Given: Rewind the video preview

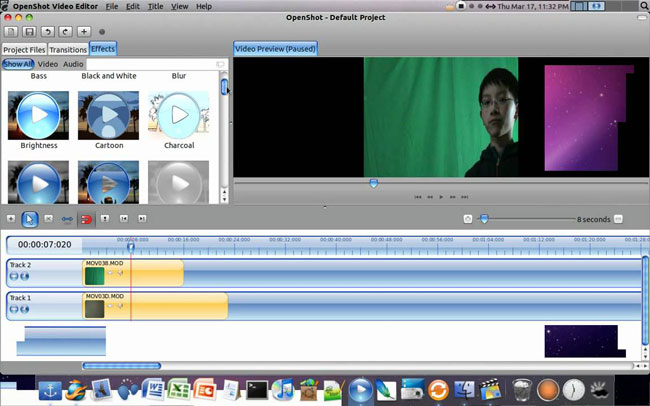Looking at the screenshot, I should pos(430,197).
